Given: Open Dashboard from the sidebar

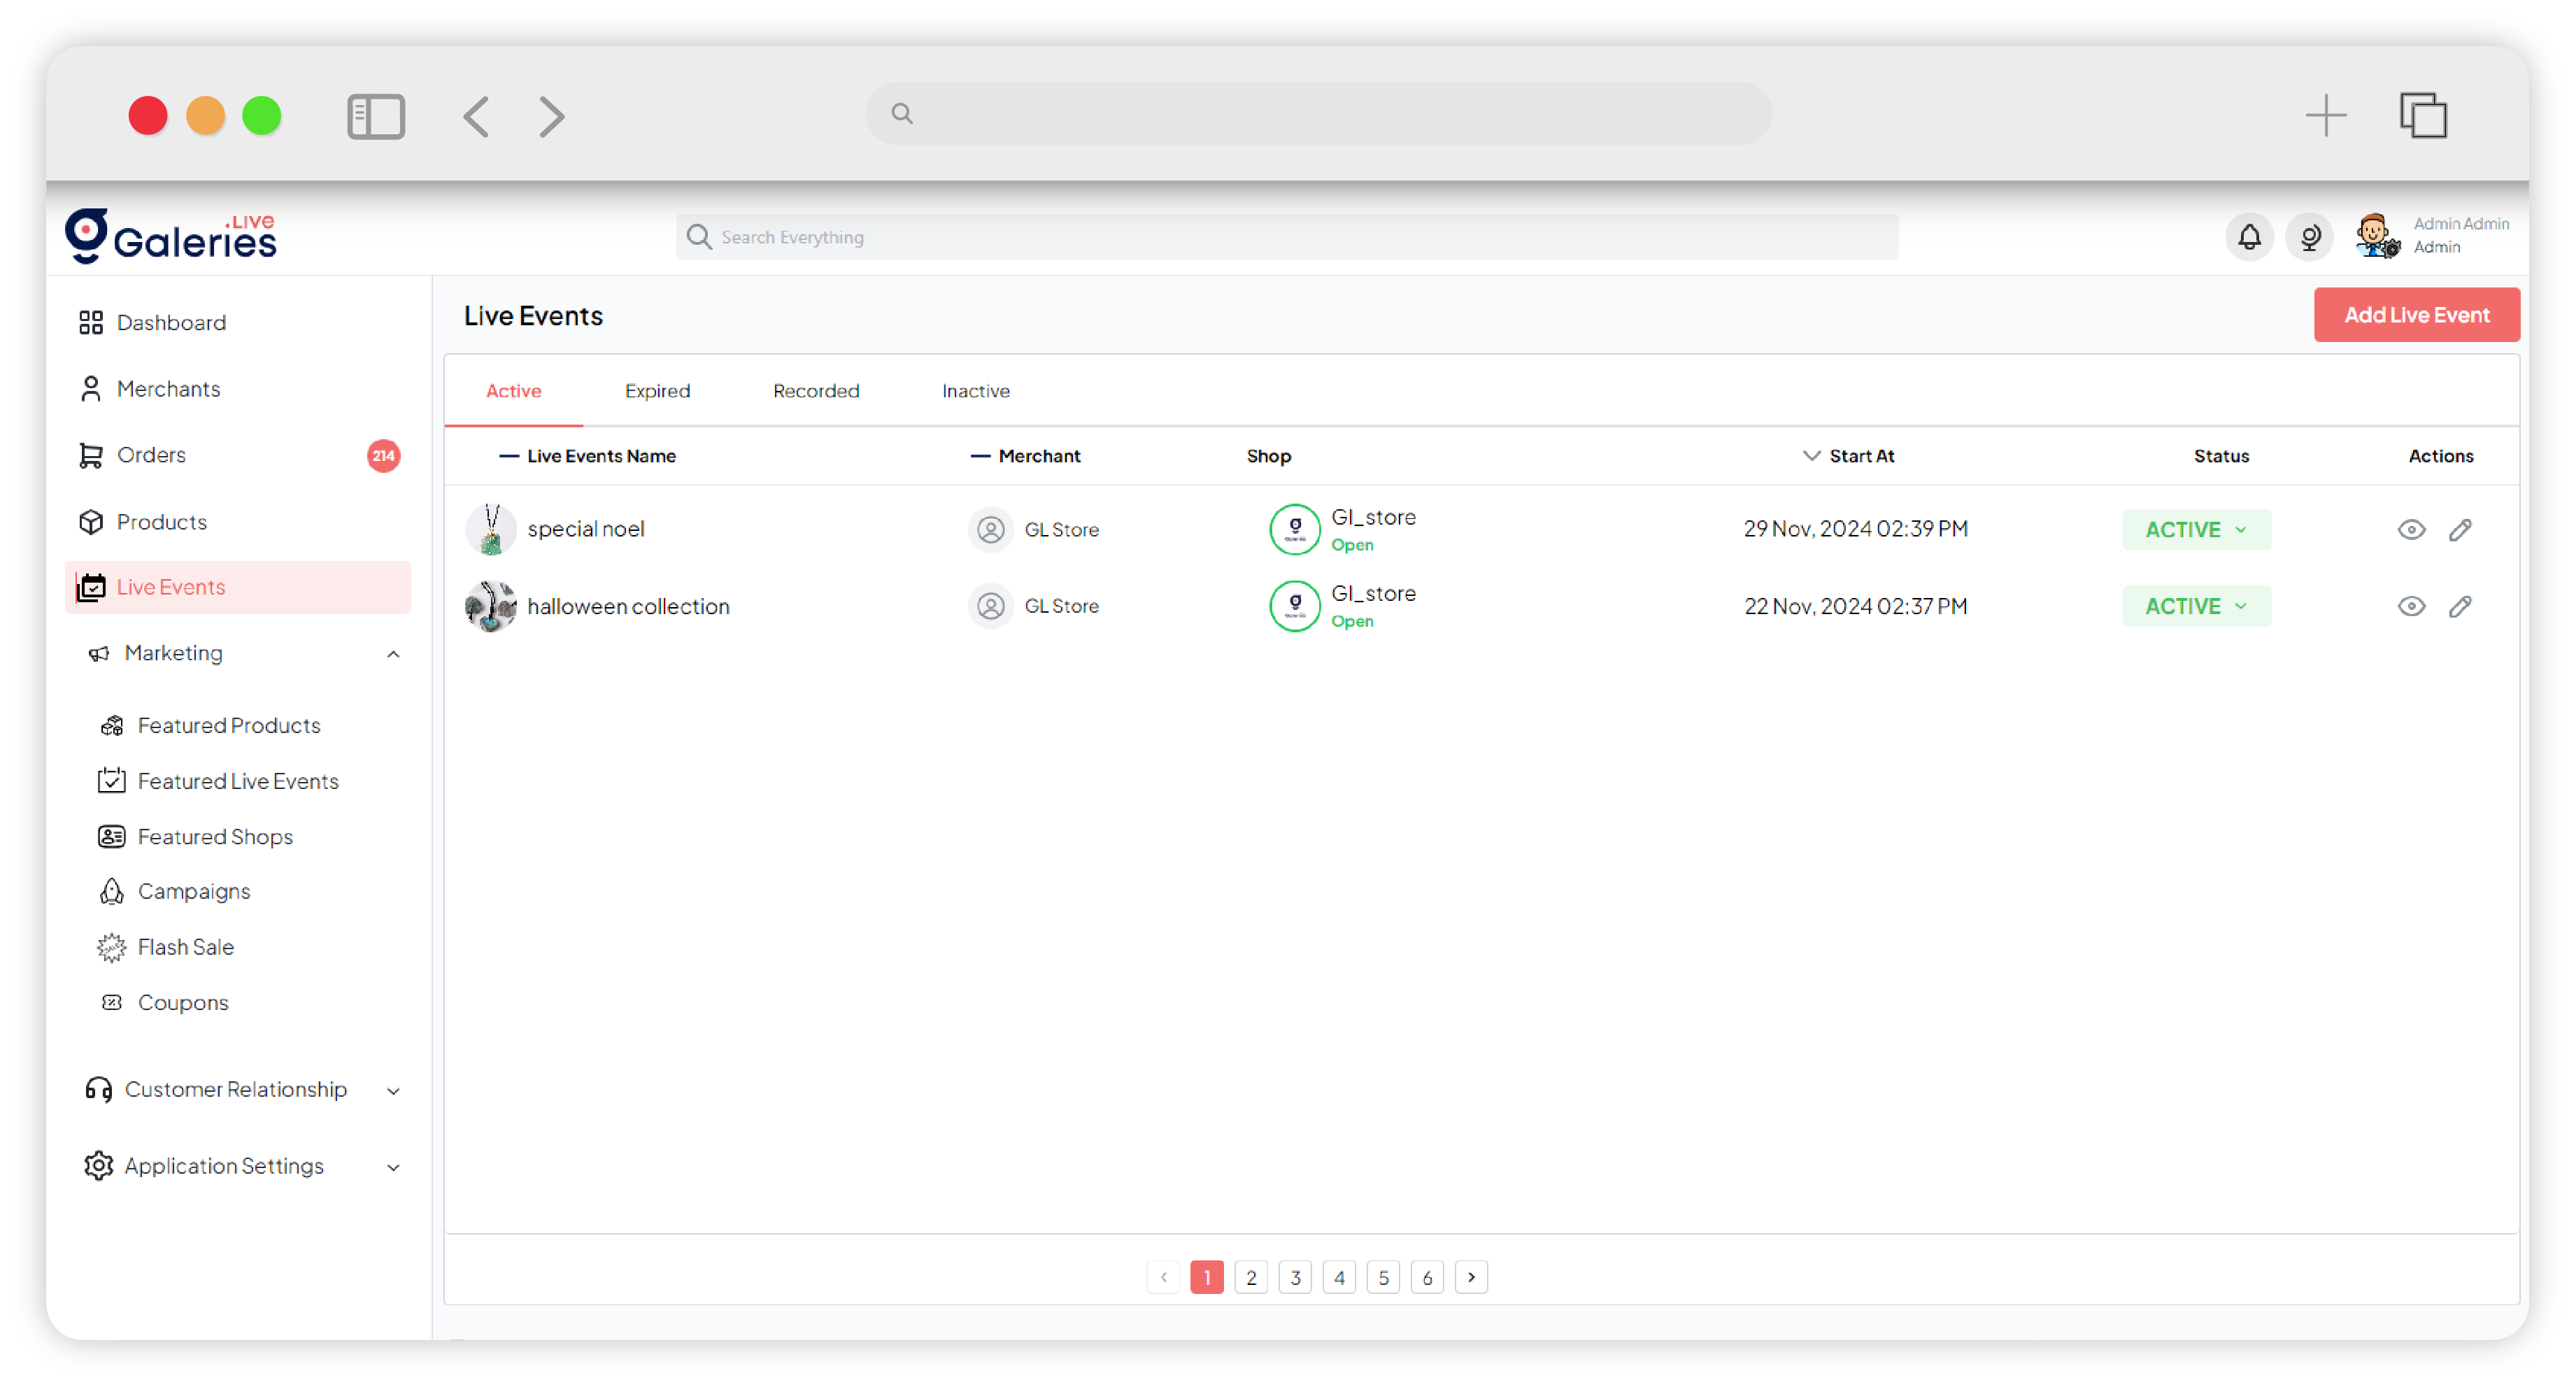Looking at the screenshot, I should click(171, 322).
